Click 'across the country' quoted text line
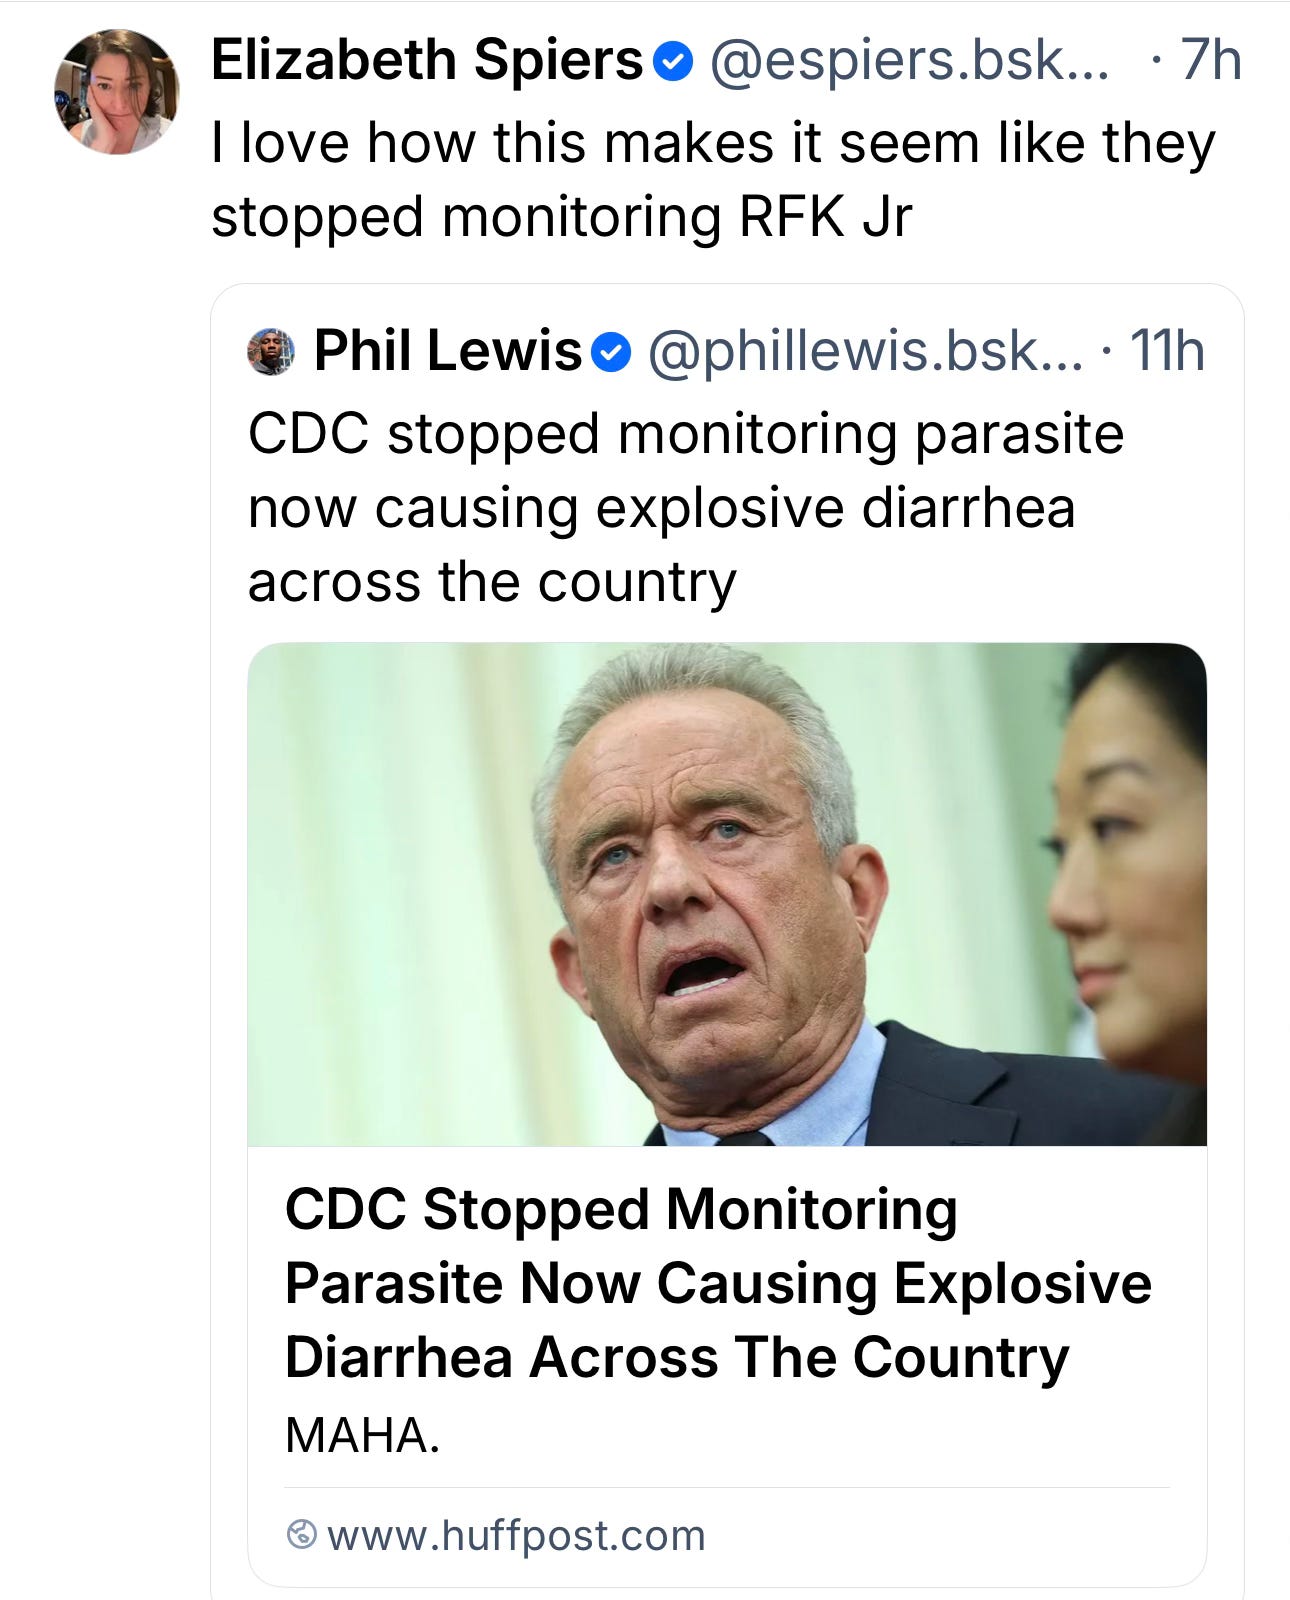The height and width of the screenshot is (1600, 1290). (x=492, y=582)
